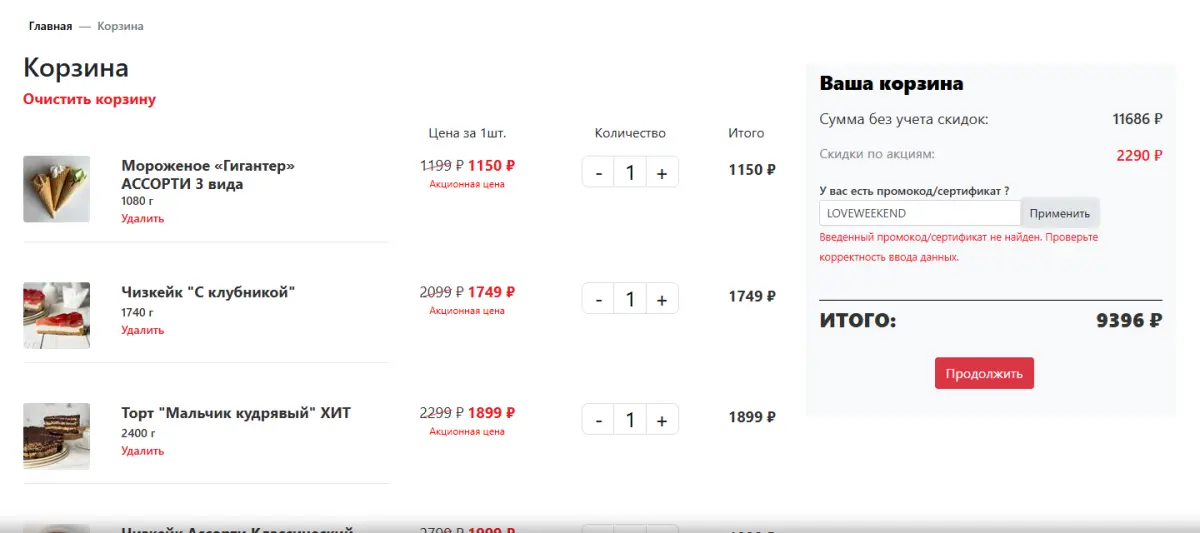Decrease quantity of Торт "Мальчик кудрявый"
Image resolution: width=1200 pixels, height=533 pixels.
pos(598,419)
